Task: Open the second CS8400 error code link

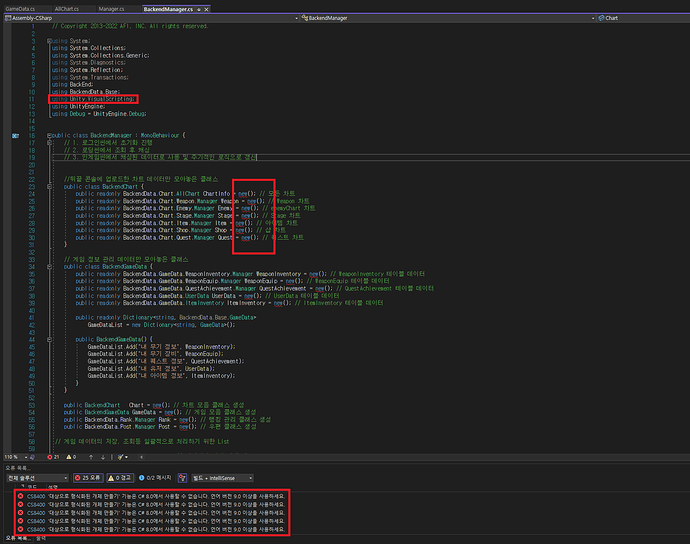Action: point(36,504)
